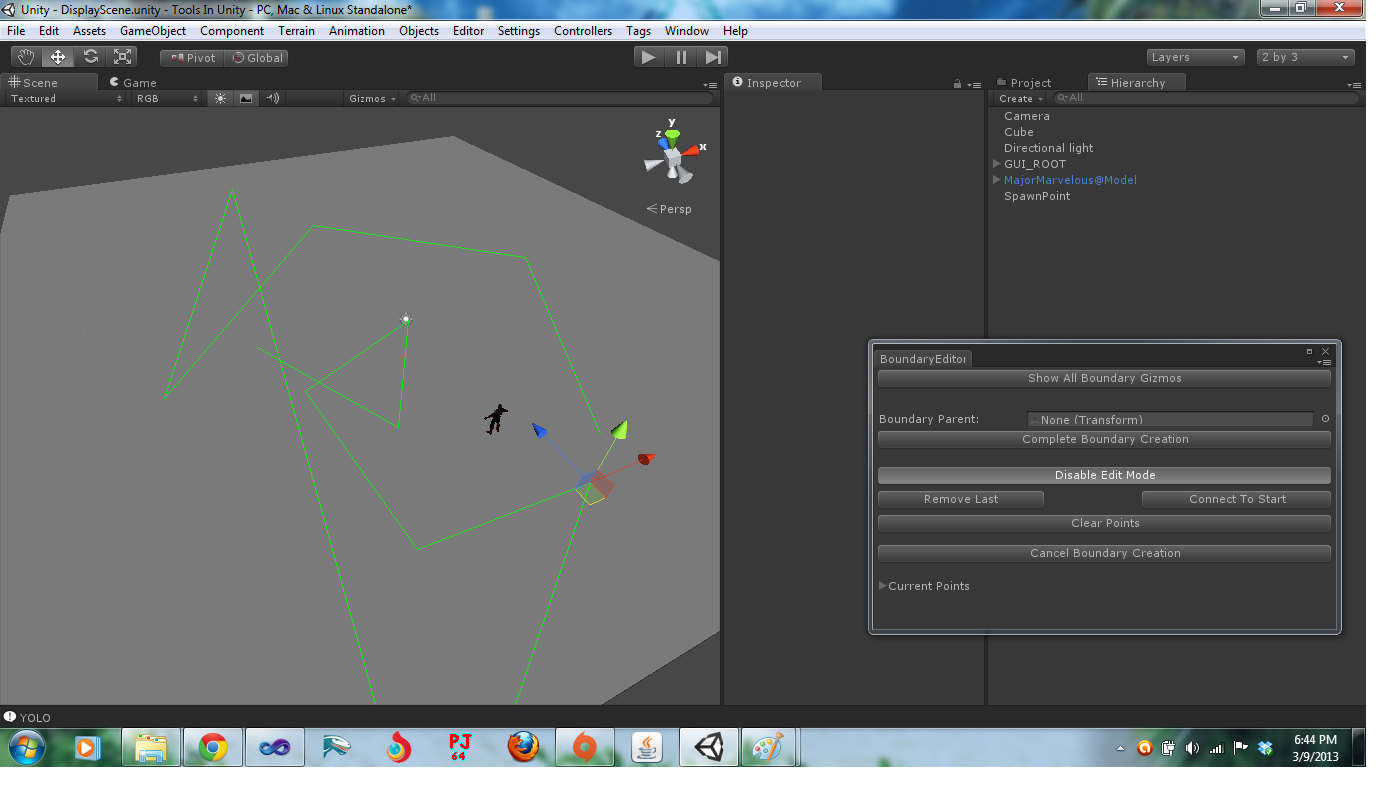Click the Scene view search field
Image resolution: width=1376 pixels, height=792 pixels.
click(x=560, y=98)
